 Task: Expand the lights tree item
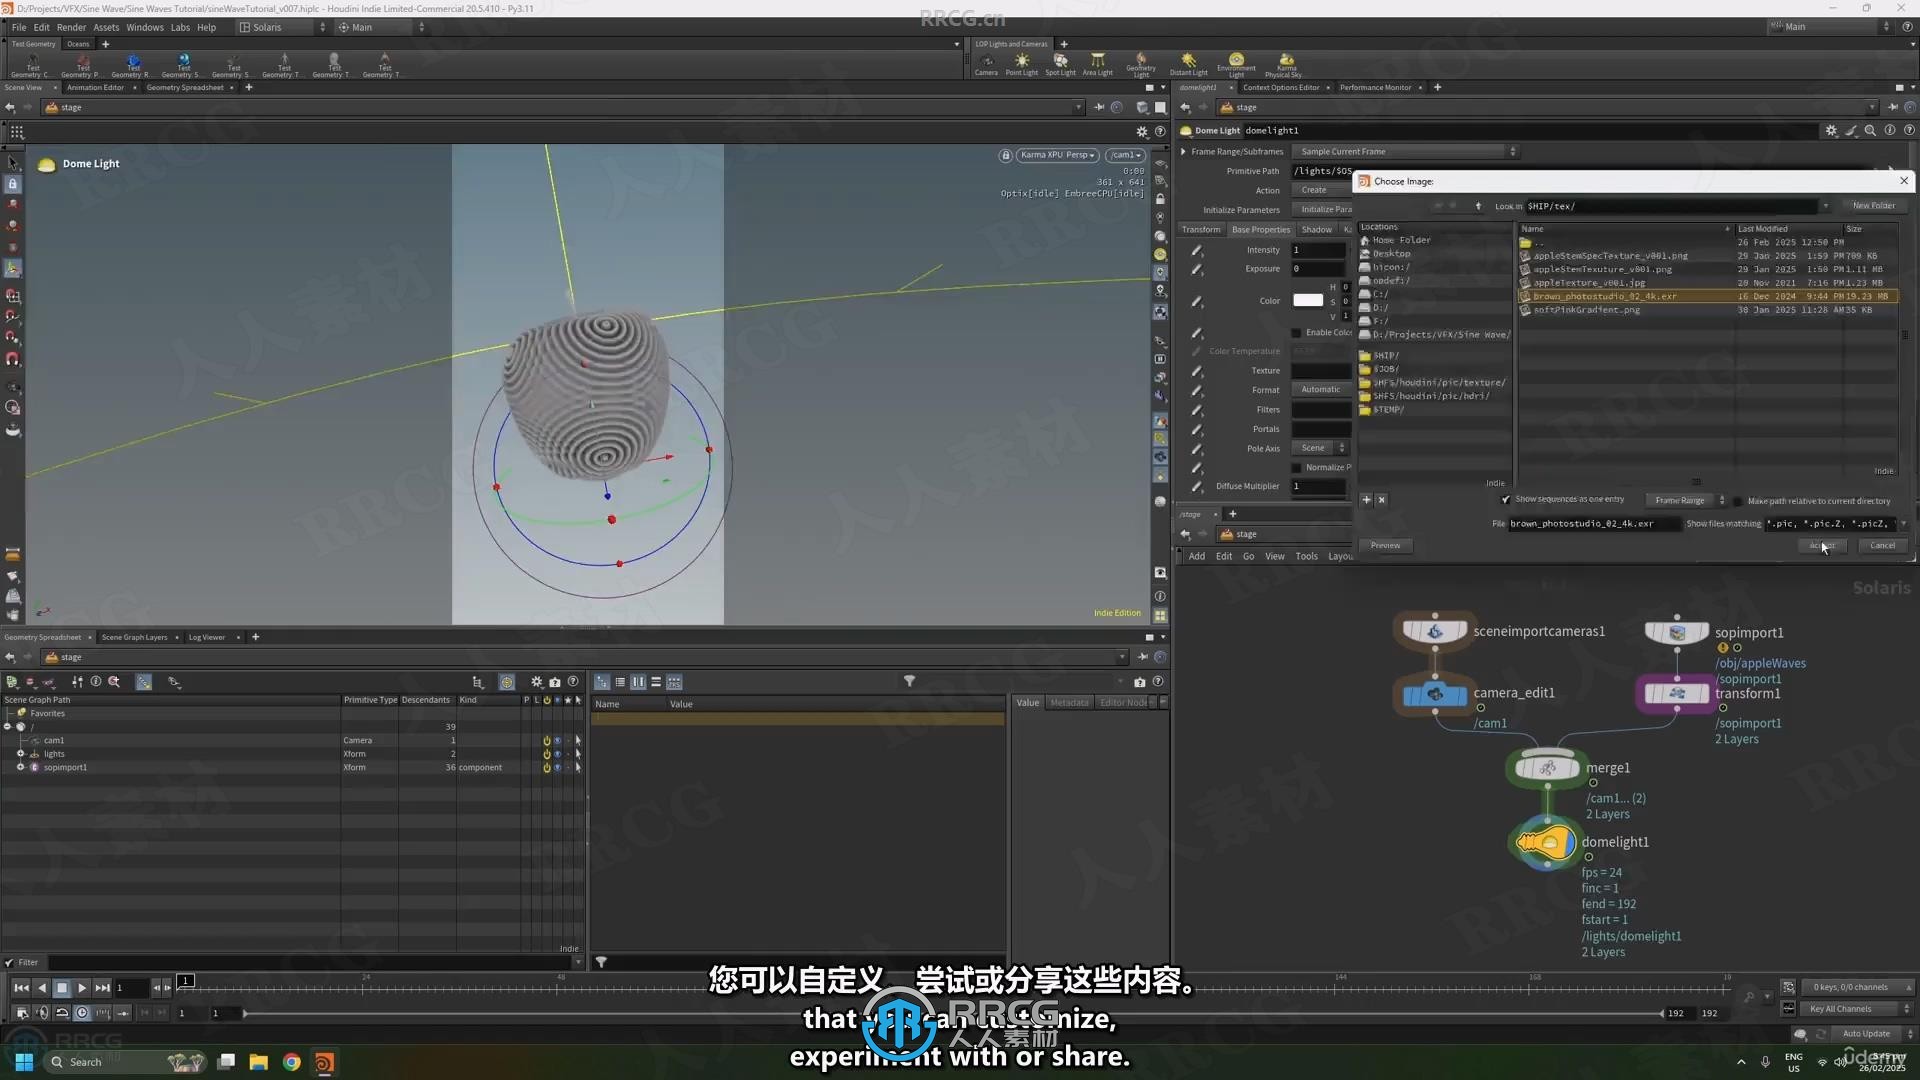pyautogui.click(x=20, y=754)
